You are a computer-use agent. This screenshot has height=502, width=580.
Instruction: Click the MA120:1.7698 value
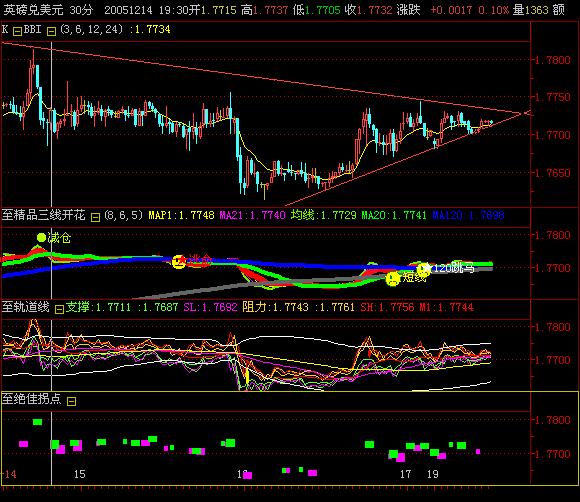(468, 215)
